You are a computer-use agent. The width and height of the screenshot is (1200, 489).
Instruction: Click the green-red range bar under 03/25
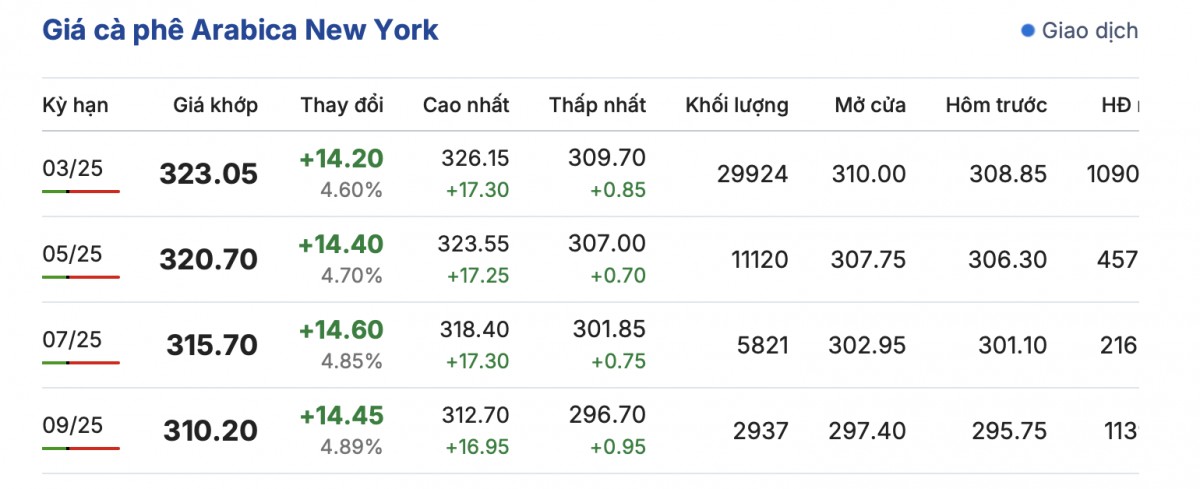click(x=81, y=190)
